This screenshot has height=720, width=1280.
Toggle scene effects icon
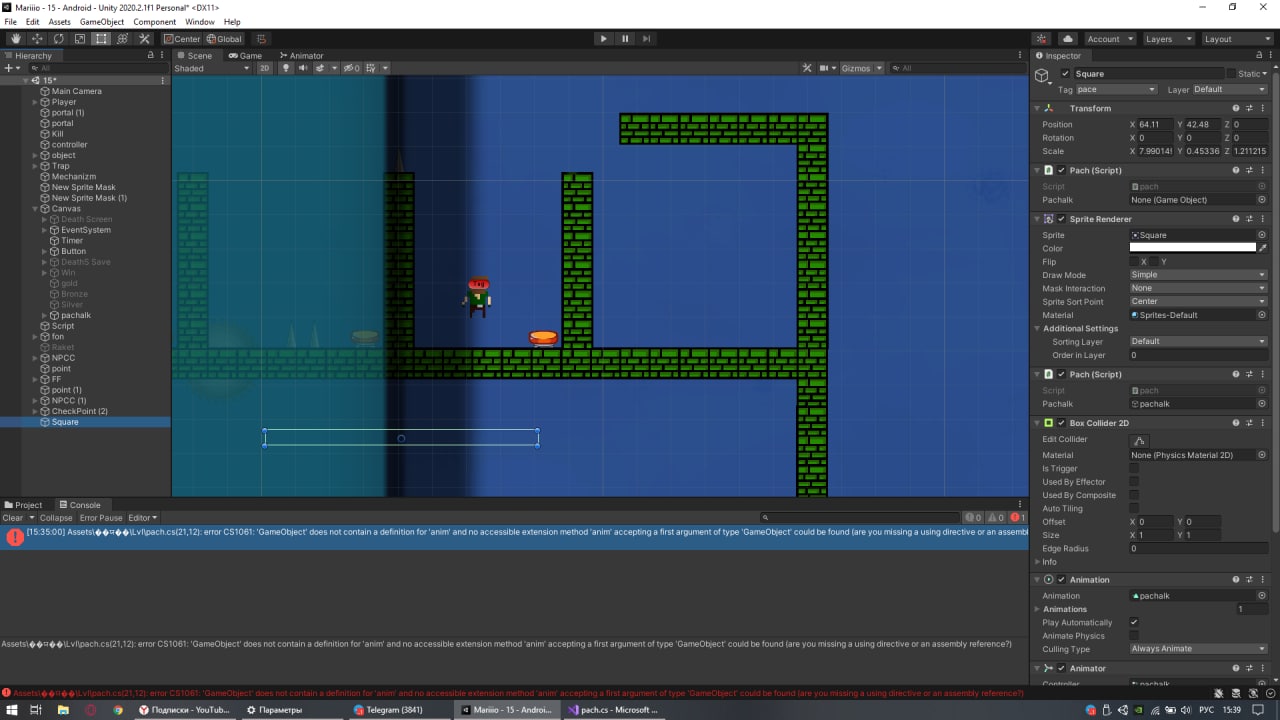pos(322,68)
